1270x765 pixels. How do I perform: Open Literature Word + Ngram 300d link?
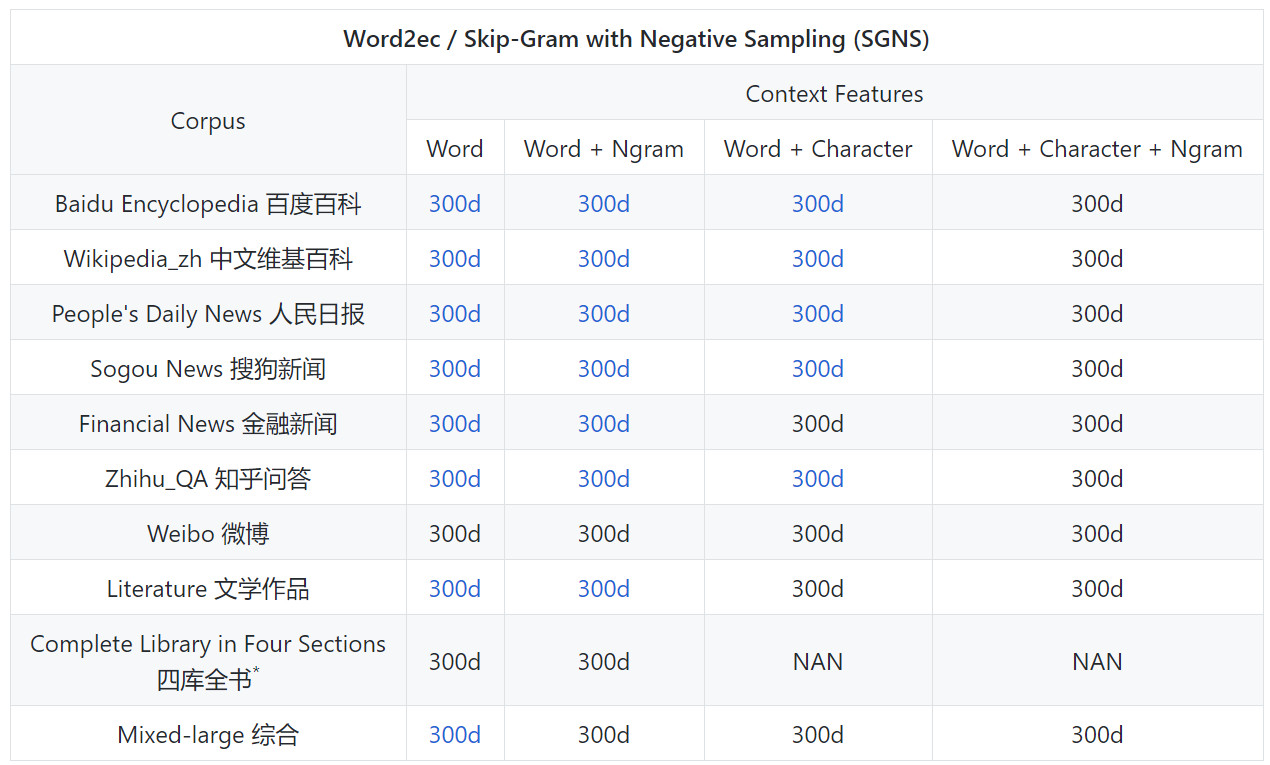click(x=604, y=589)
